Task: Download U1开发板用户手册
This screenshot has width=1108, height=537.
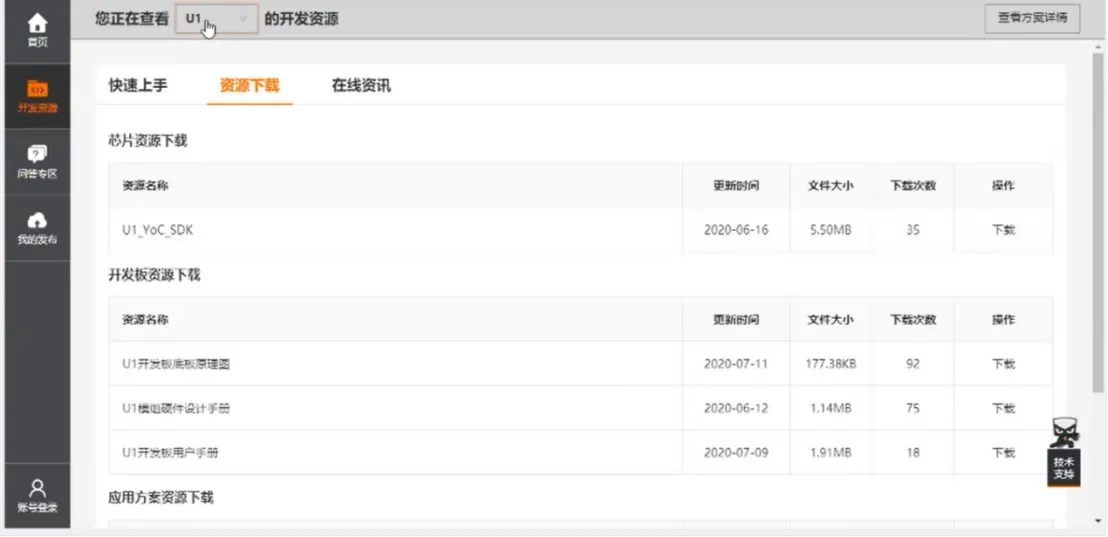Action: click(1003, 453)
